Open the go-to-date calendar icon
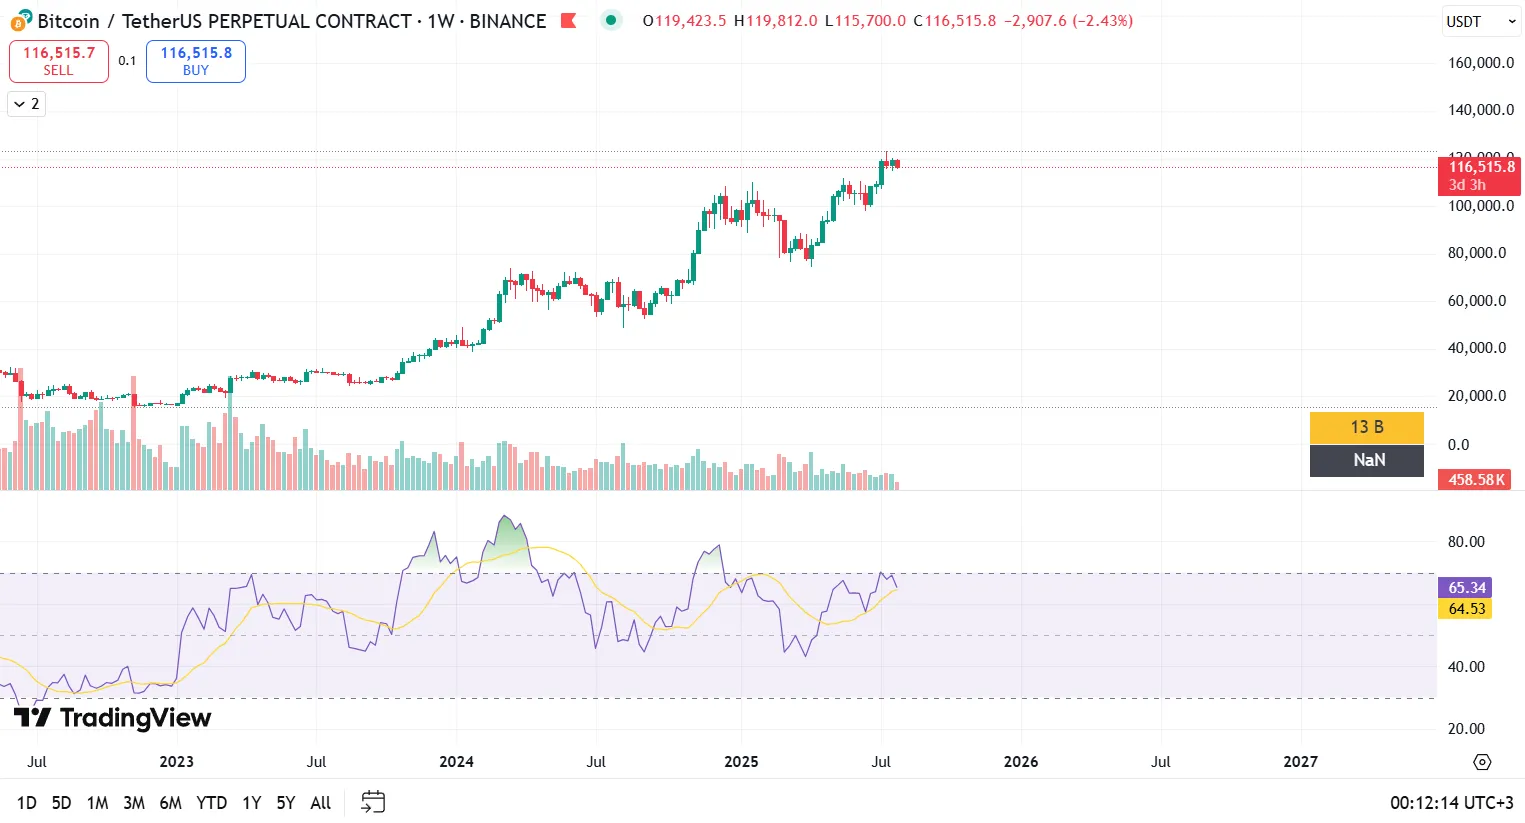The image size is (1525, 823). point(373,802)
